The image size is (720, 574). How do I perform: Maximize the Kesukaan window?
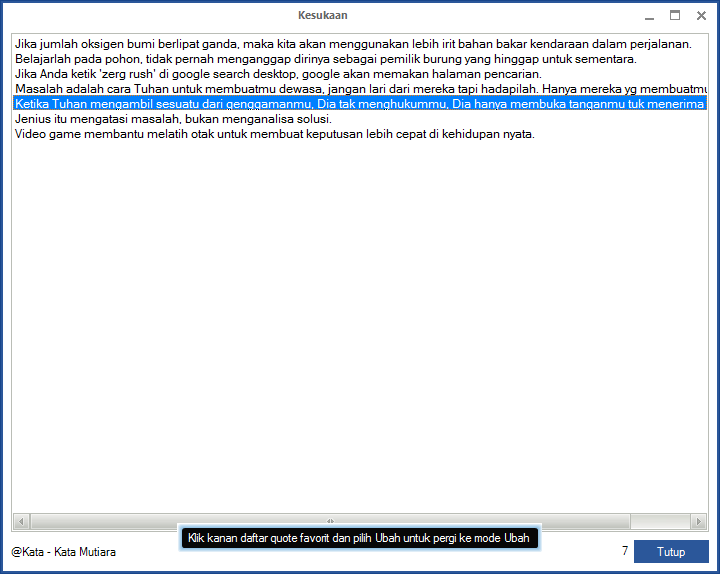[675, 16]
